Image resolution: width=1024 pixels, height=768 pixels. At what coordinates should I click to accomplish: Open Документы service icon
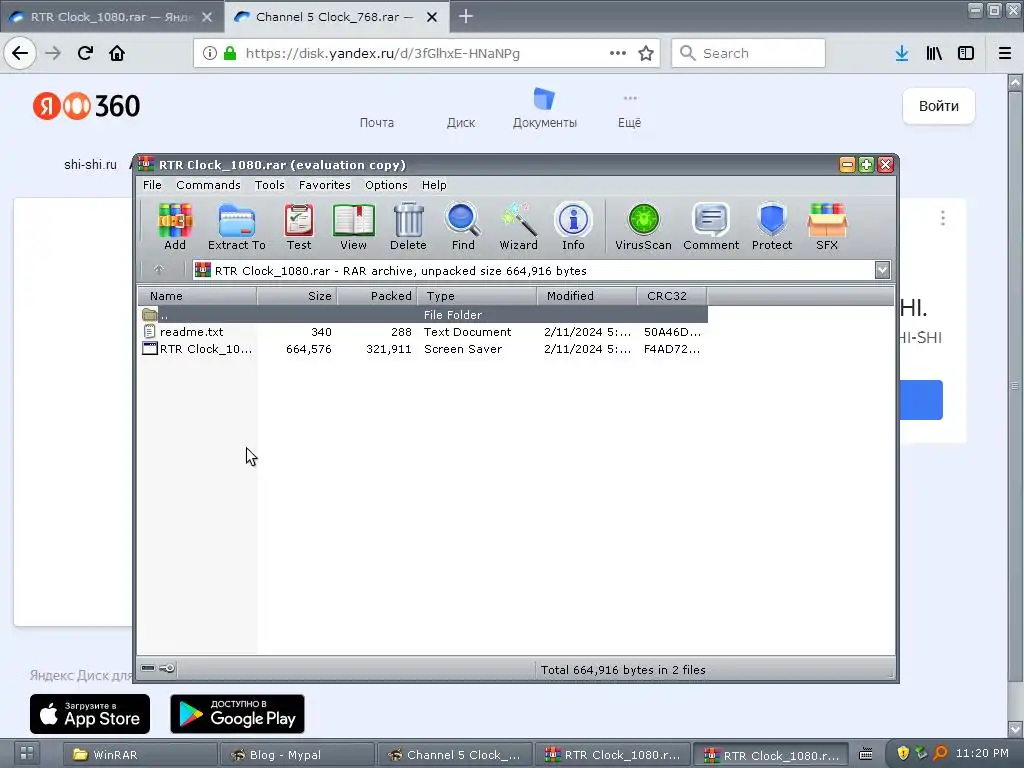tap(545, 108)
